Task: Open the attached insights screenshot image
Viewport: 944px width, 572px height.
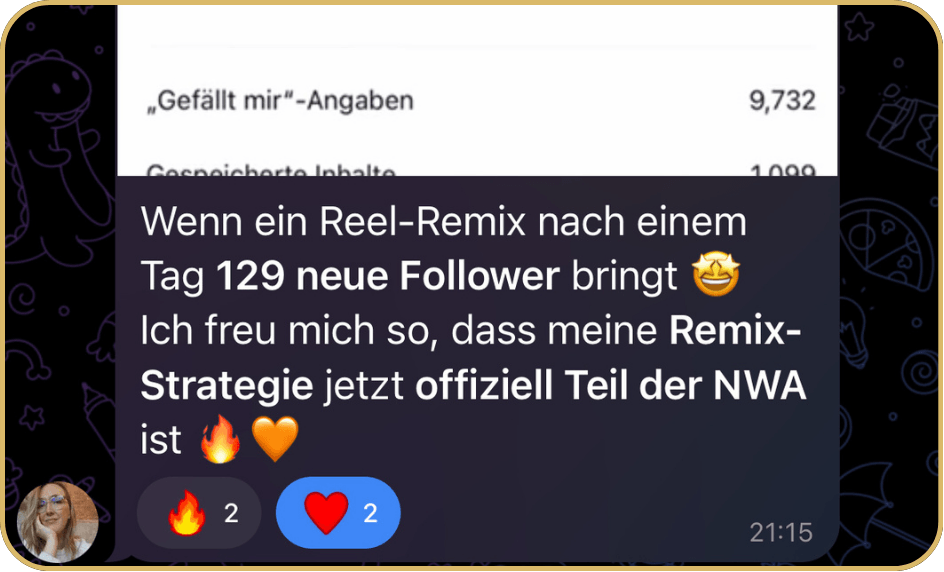Action: click(477, 90)
